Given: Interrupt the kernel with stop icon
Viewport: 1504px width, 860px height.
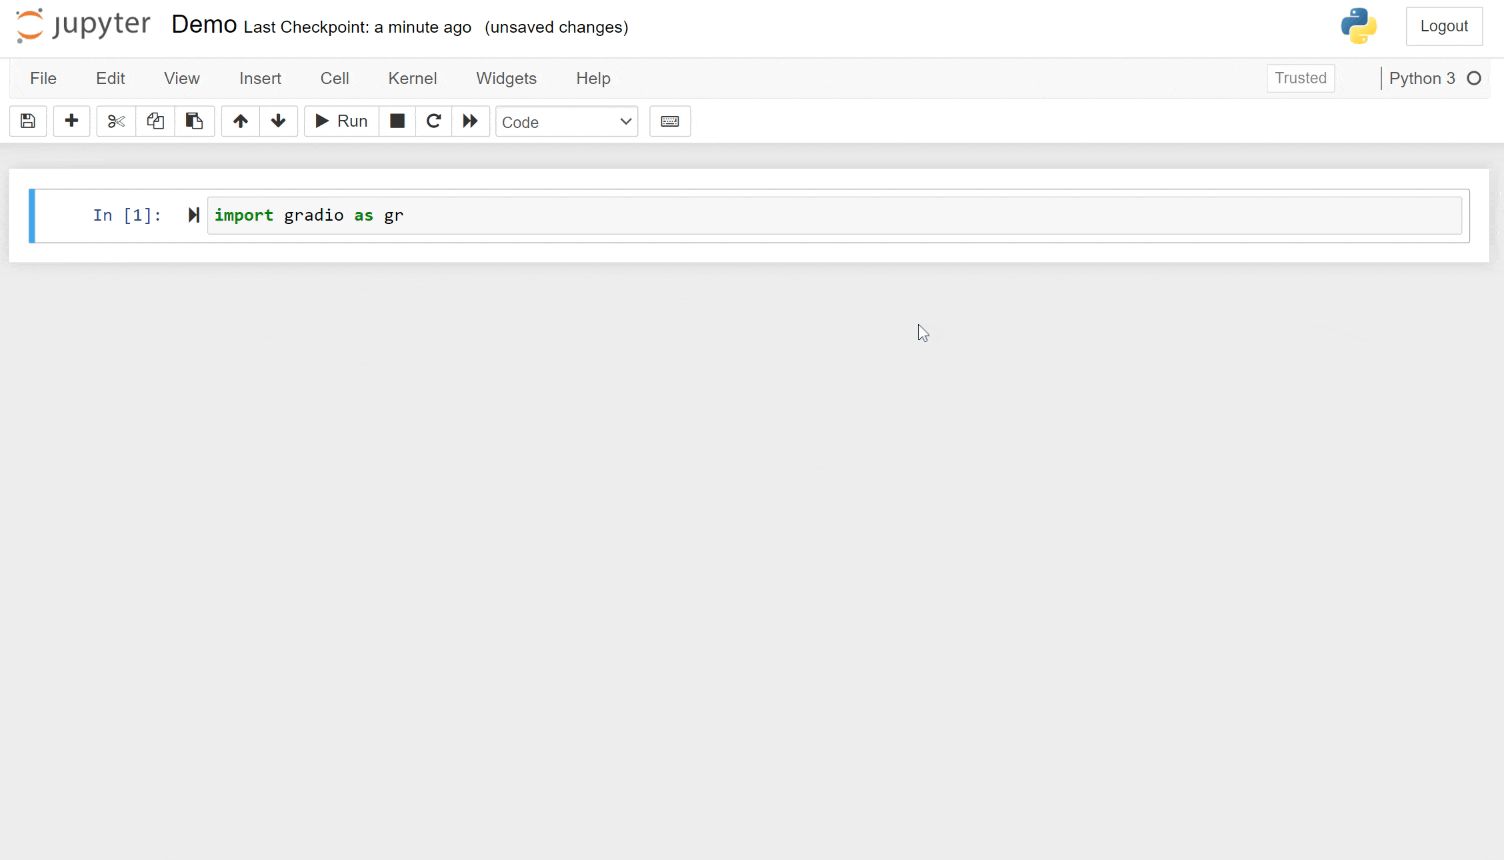Looking at the screenshot, I should [x=397, y=121].
